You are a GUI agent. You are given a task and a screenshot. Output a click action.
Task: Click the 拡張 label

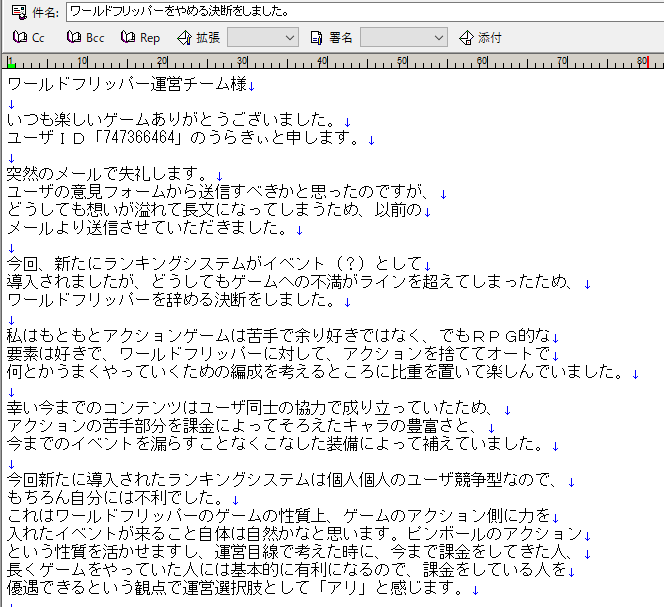[x=208, y=38]
